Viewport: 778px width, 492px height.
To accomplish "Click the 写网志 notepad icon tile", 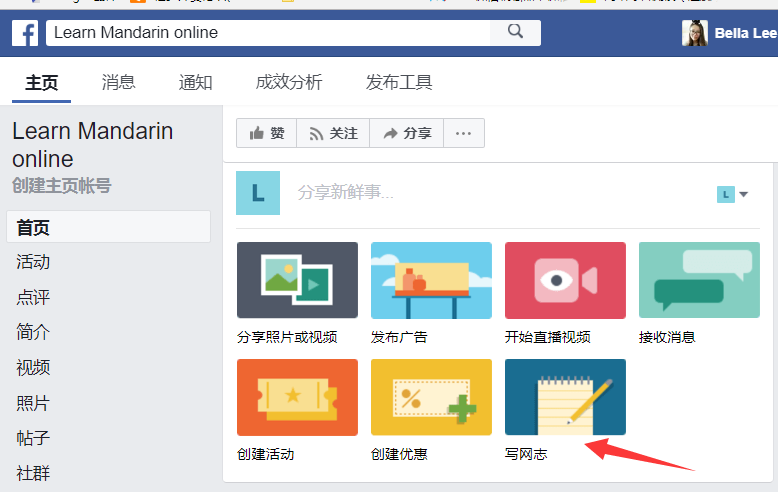I will coord(565,397).
